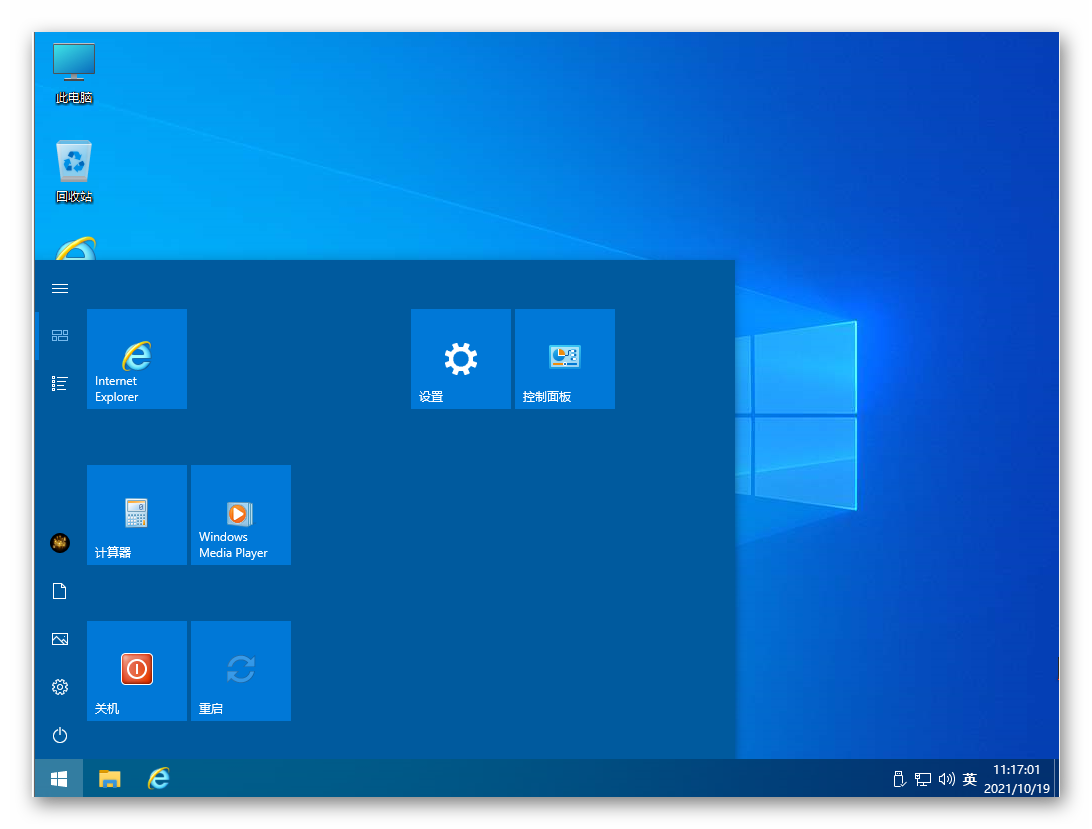This screenshot has height=829, width=1092.
Task: Open Settings gear in start sidebar
Action: pos(60,687)
